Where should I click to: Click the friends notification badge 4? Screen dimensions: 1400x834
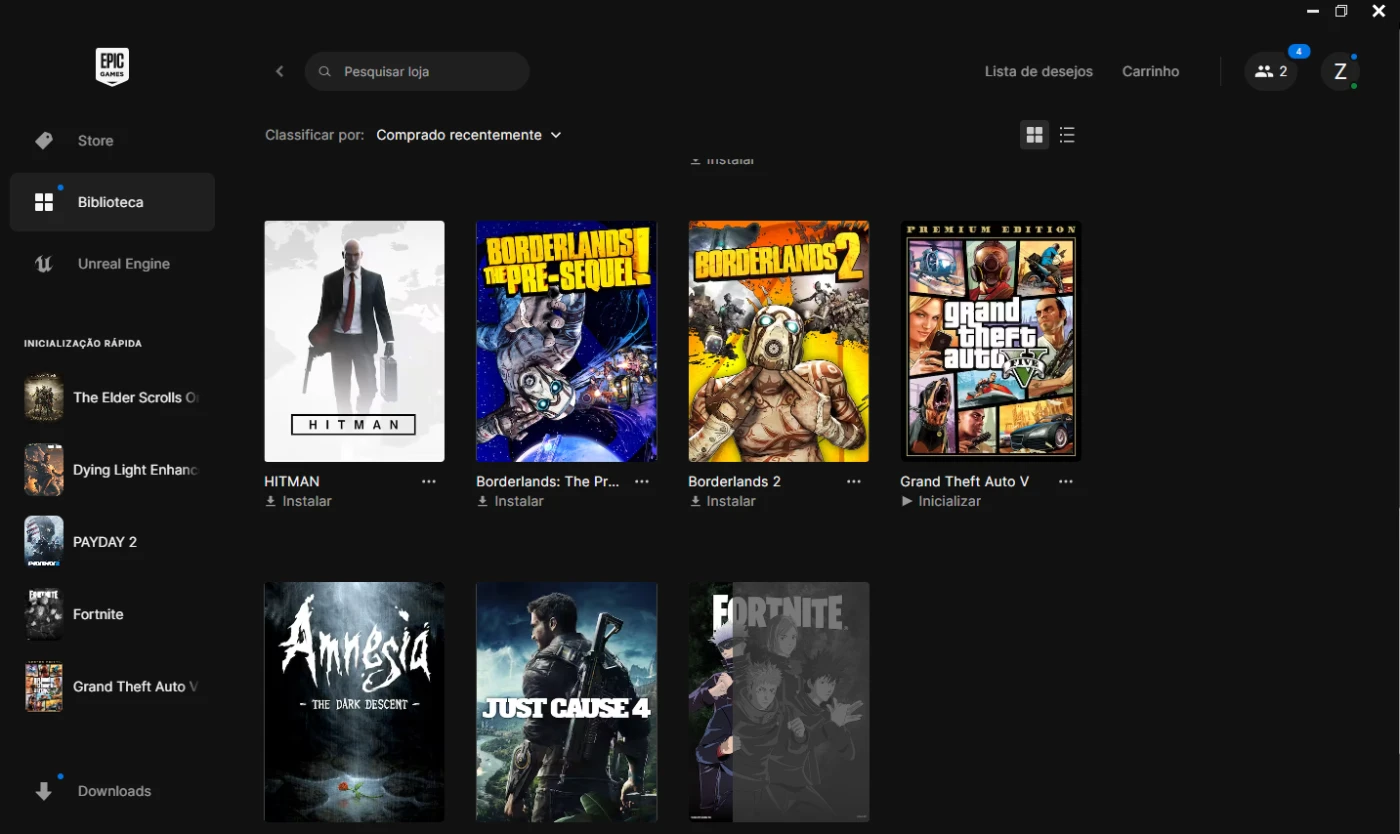pos(1298,51)
